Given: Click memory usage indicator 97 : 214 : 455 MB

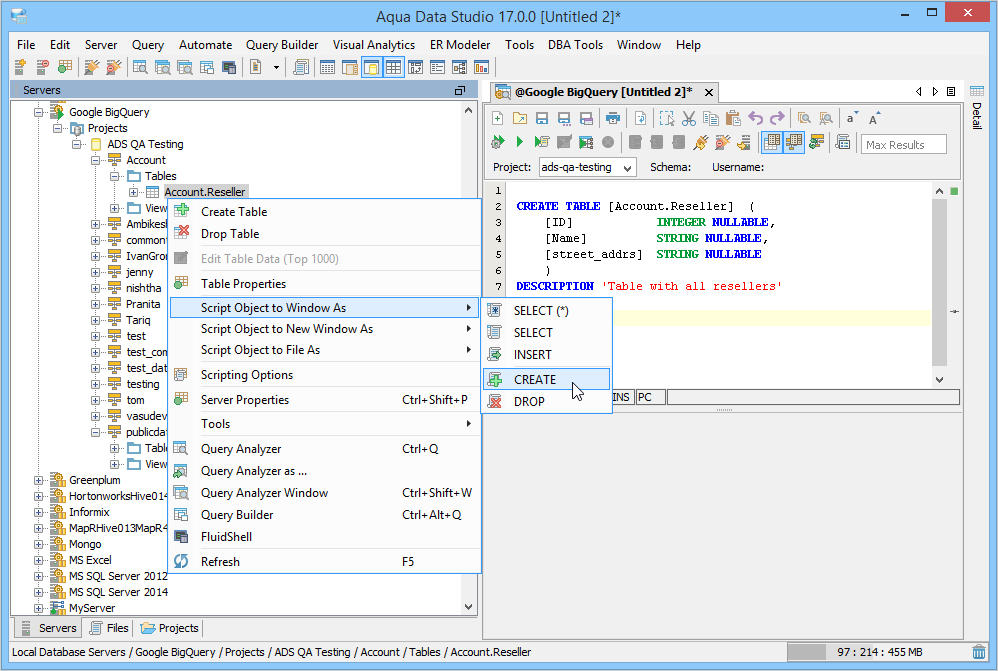Looking at the screenshot, I should pyautogui.click(x=879, y=652).
